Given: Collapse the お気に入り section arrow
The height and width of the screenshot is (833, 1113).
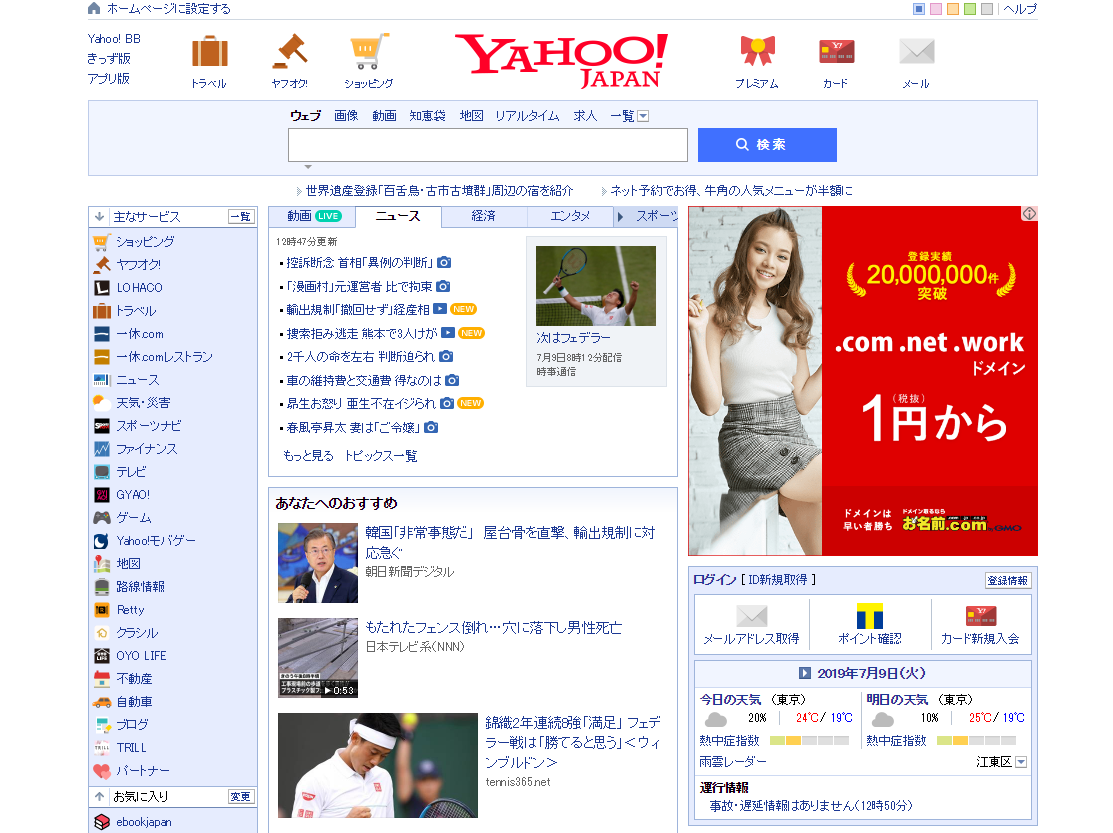Looking at the screenshot, I should 100,796.
